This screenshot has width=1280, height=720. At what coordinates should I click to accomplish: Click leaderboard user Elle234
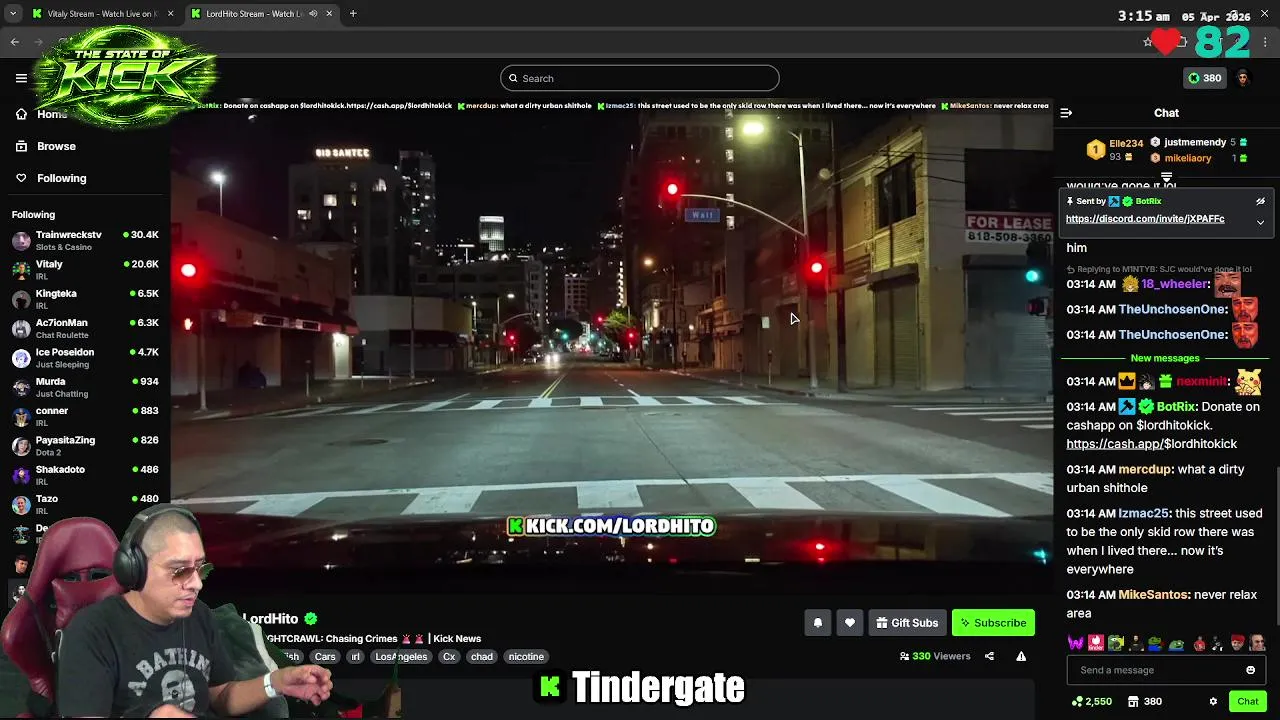click(x=1125, y=144)
